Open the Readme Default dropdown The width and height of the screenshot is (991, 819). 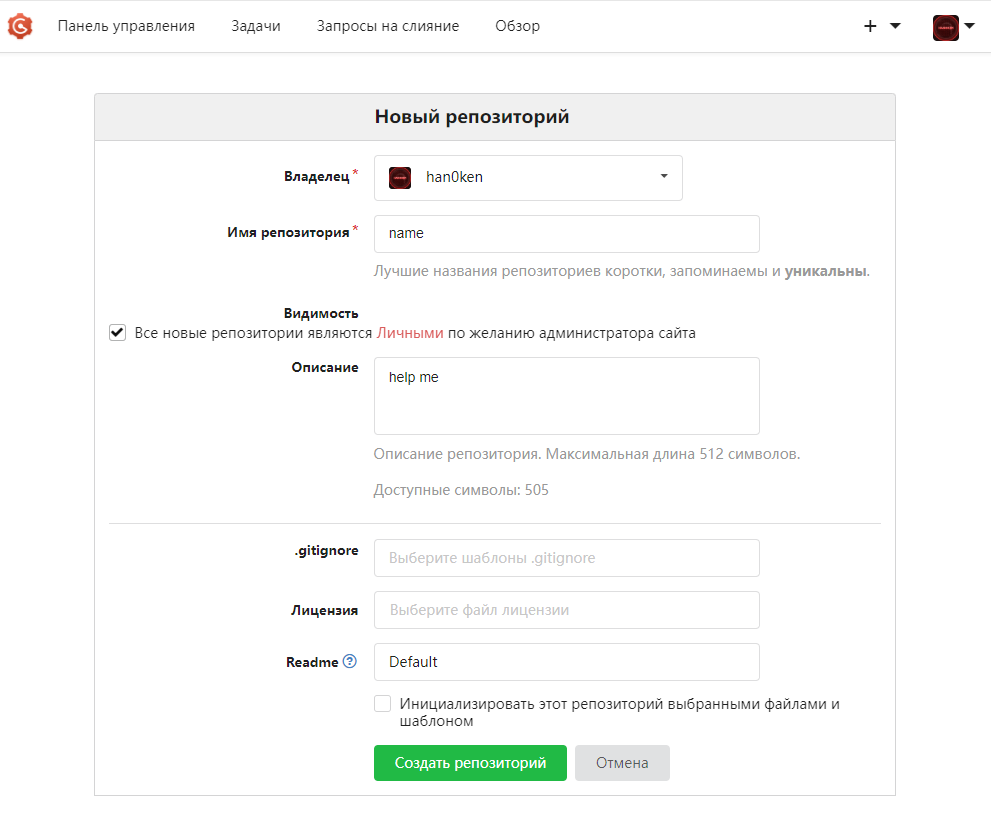(x=566, y=662)
